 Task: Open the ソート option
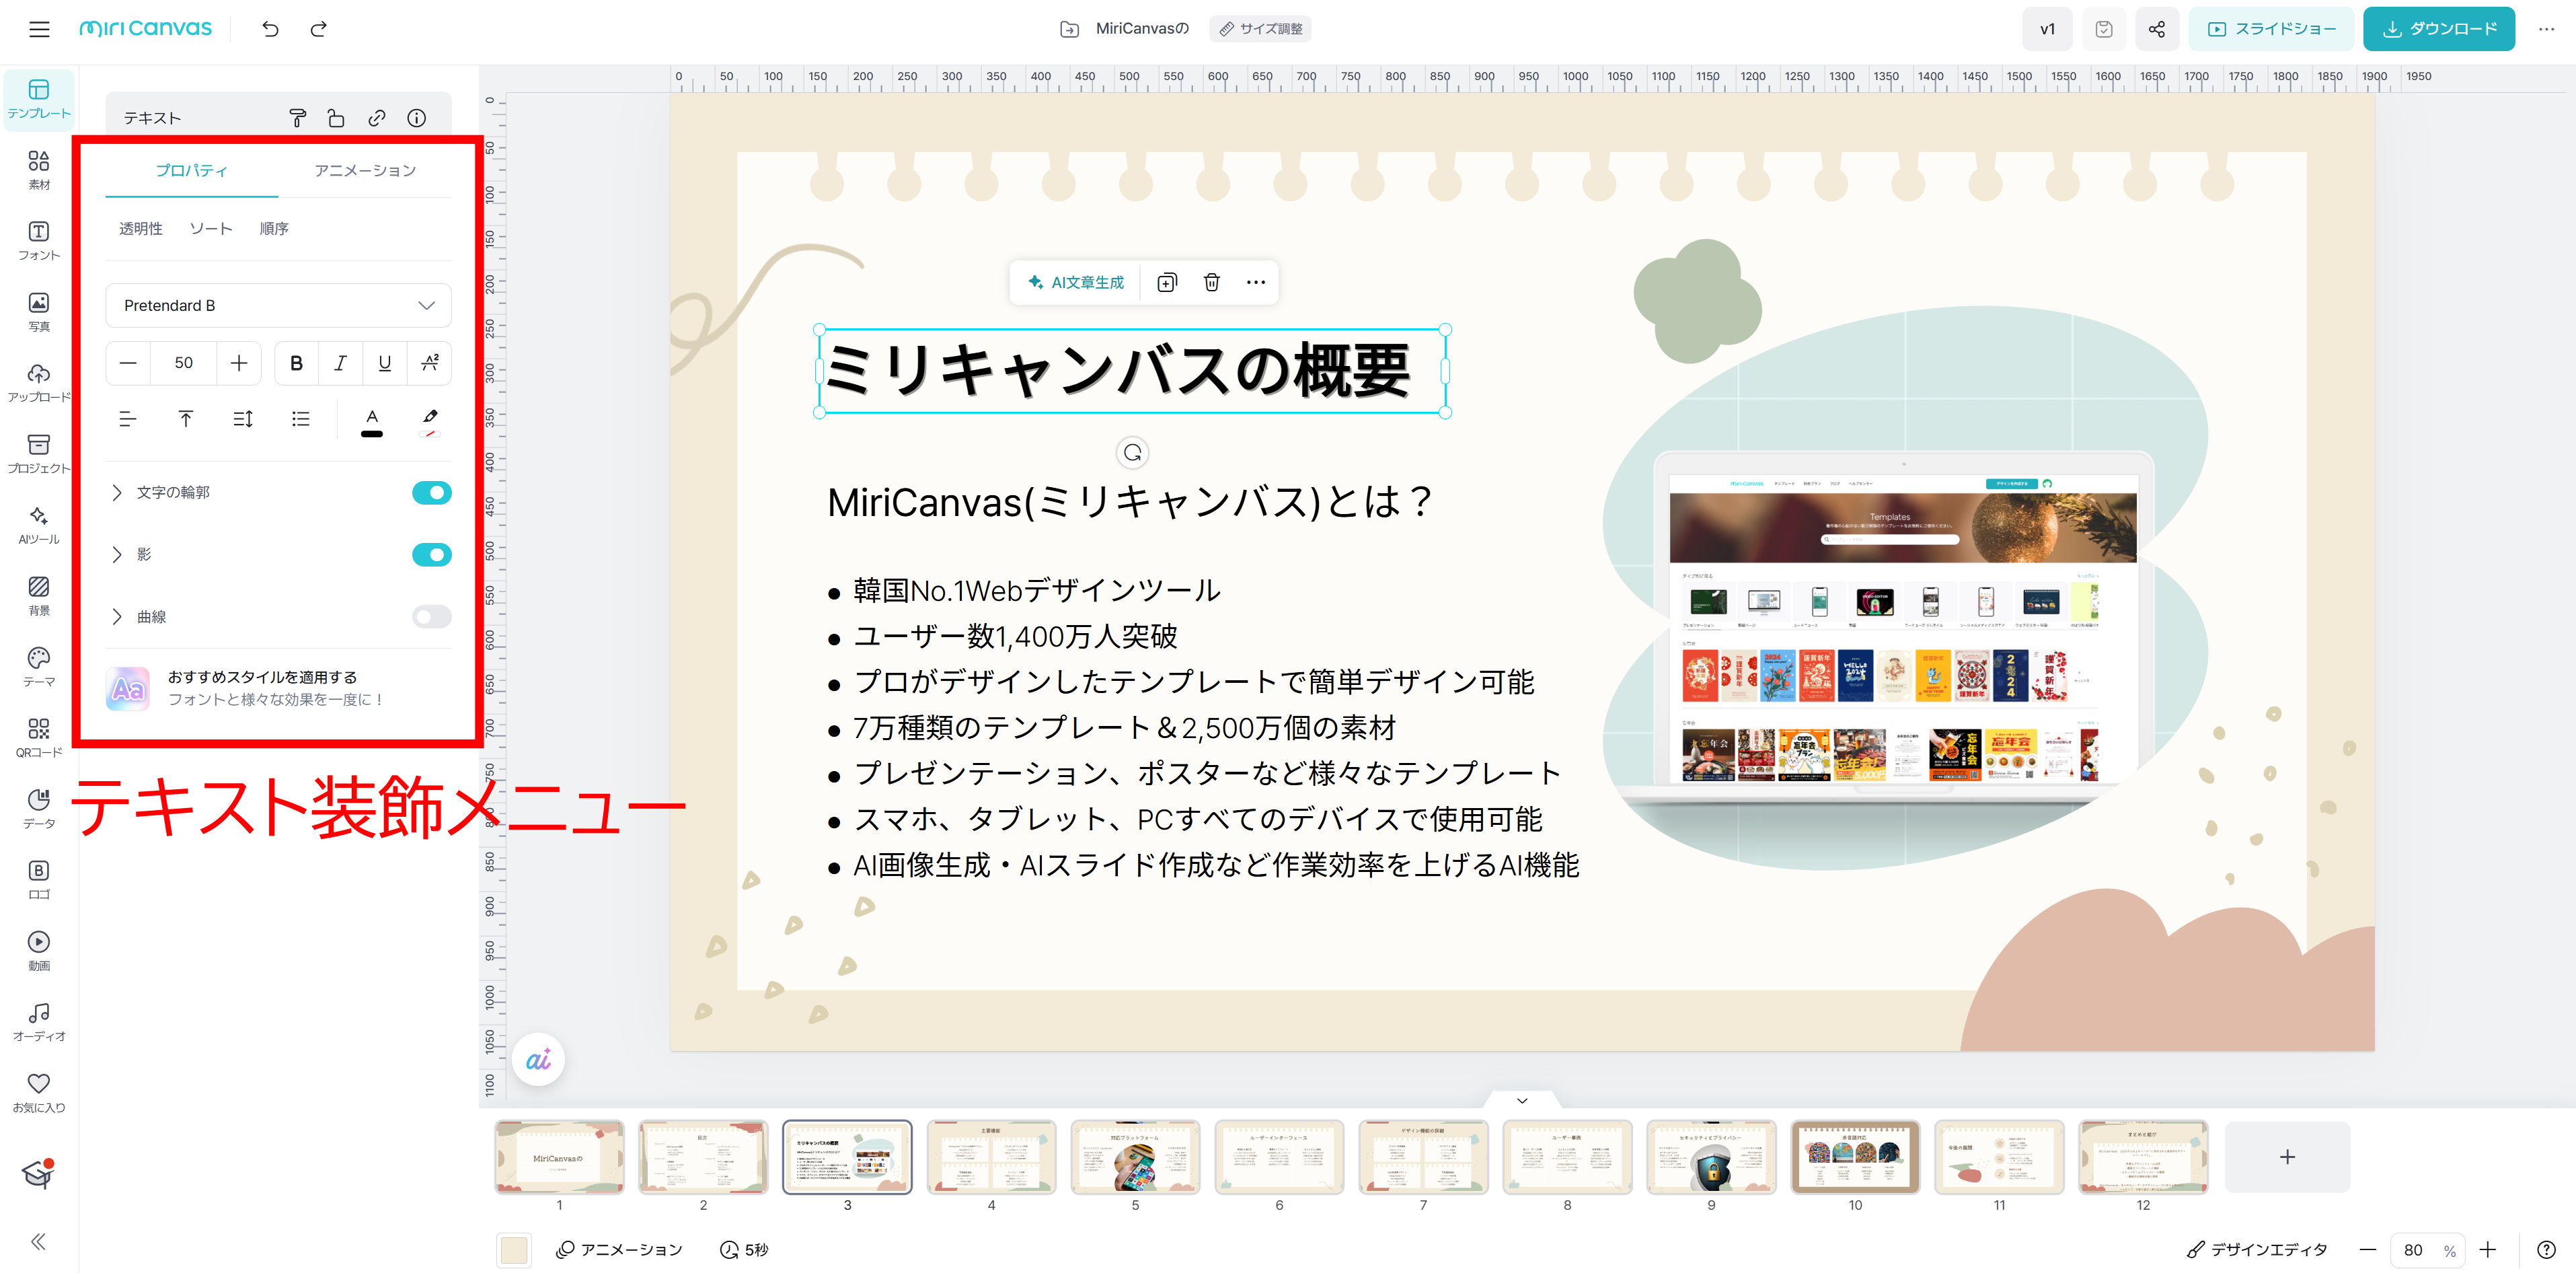[x=211, y=229]
